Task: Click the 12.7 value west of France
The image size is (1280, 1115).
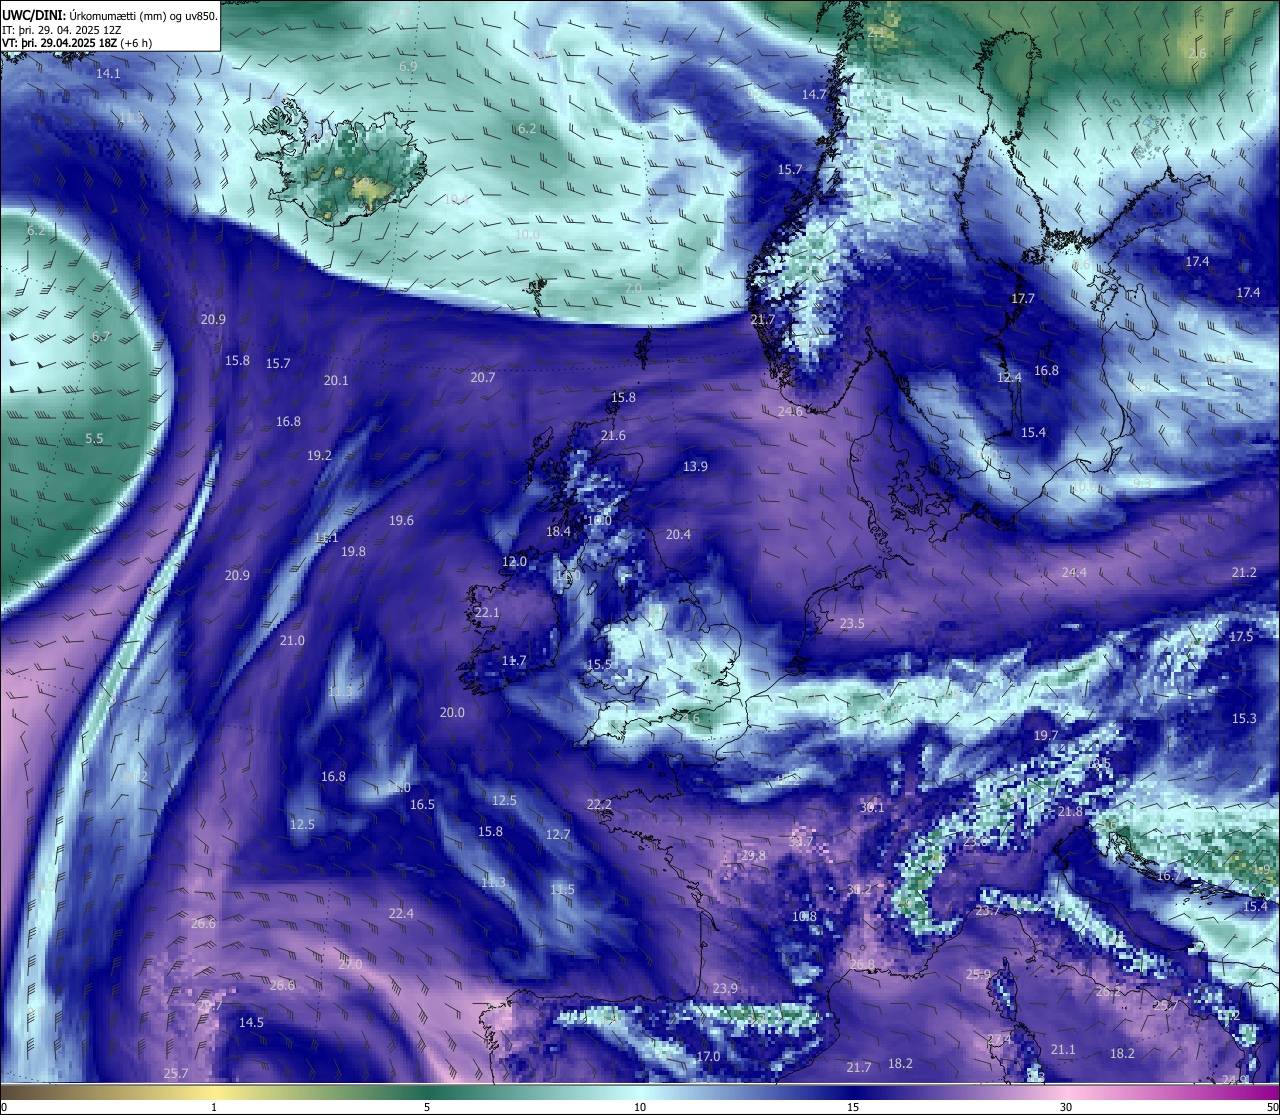Action: click(558, 834)
